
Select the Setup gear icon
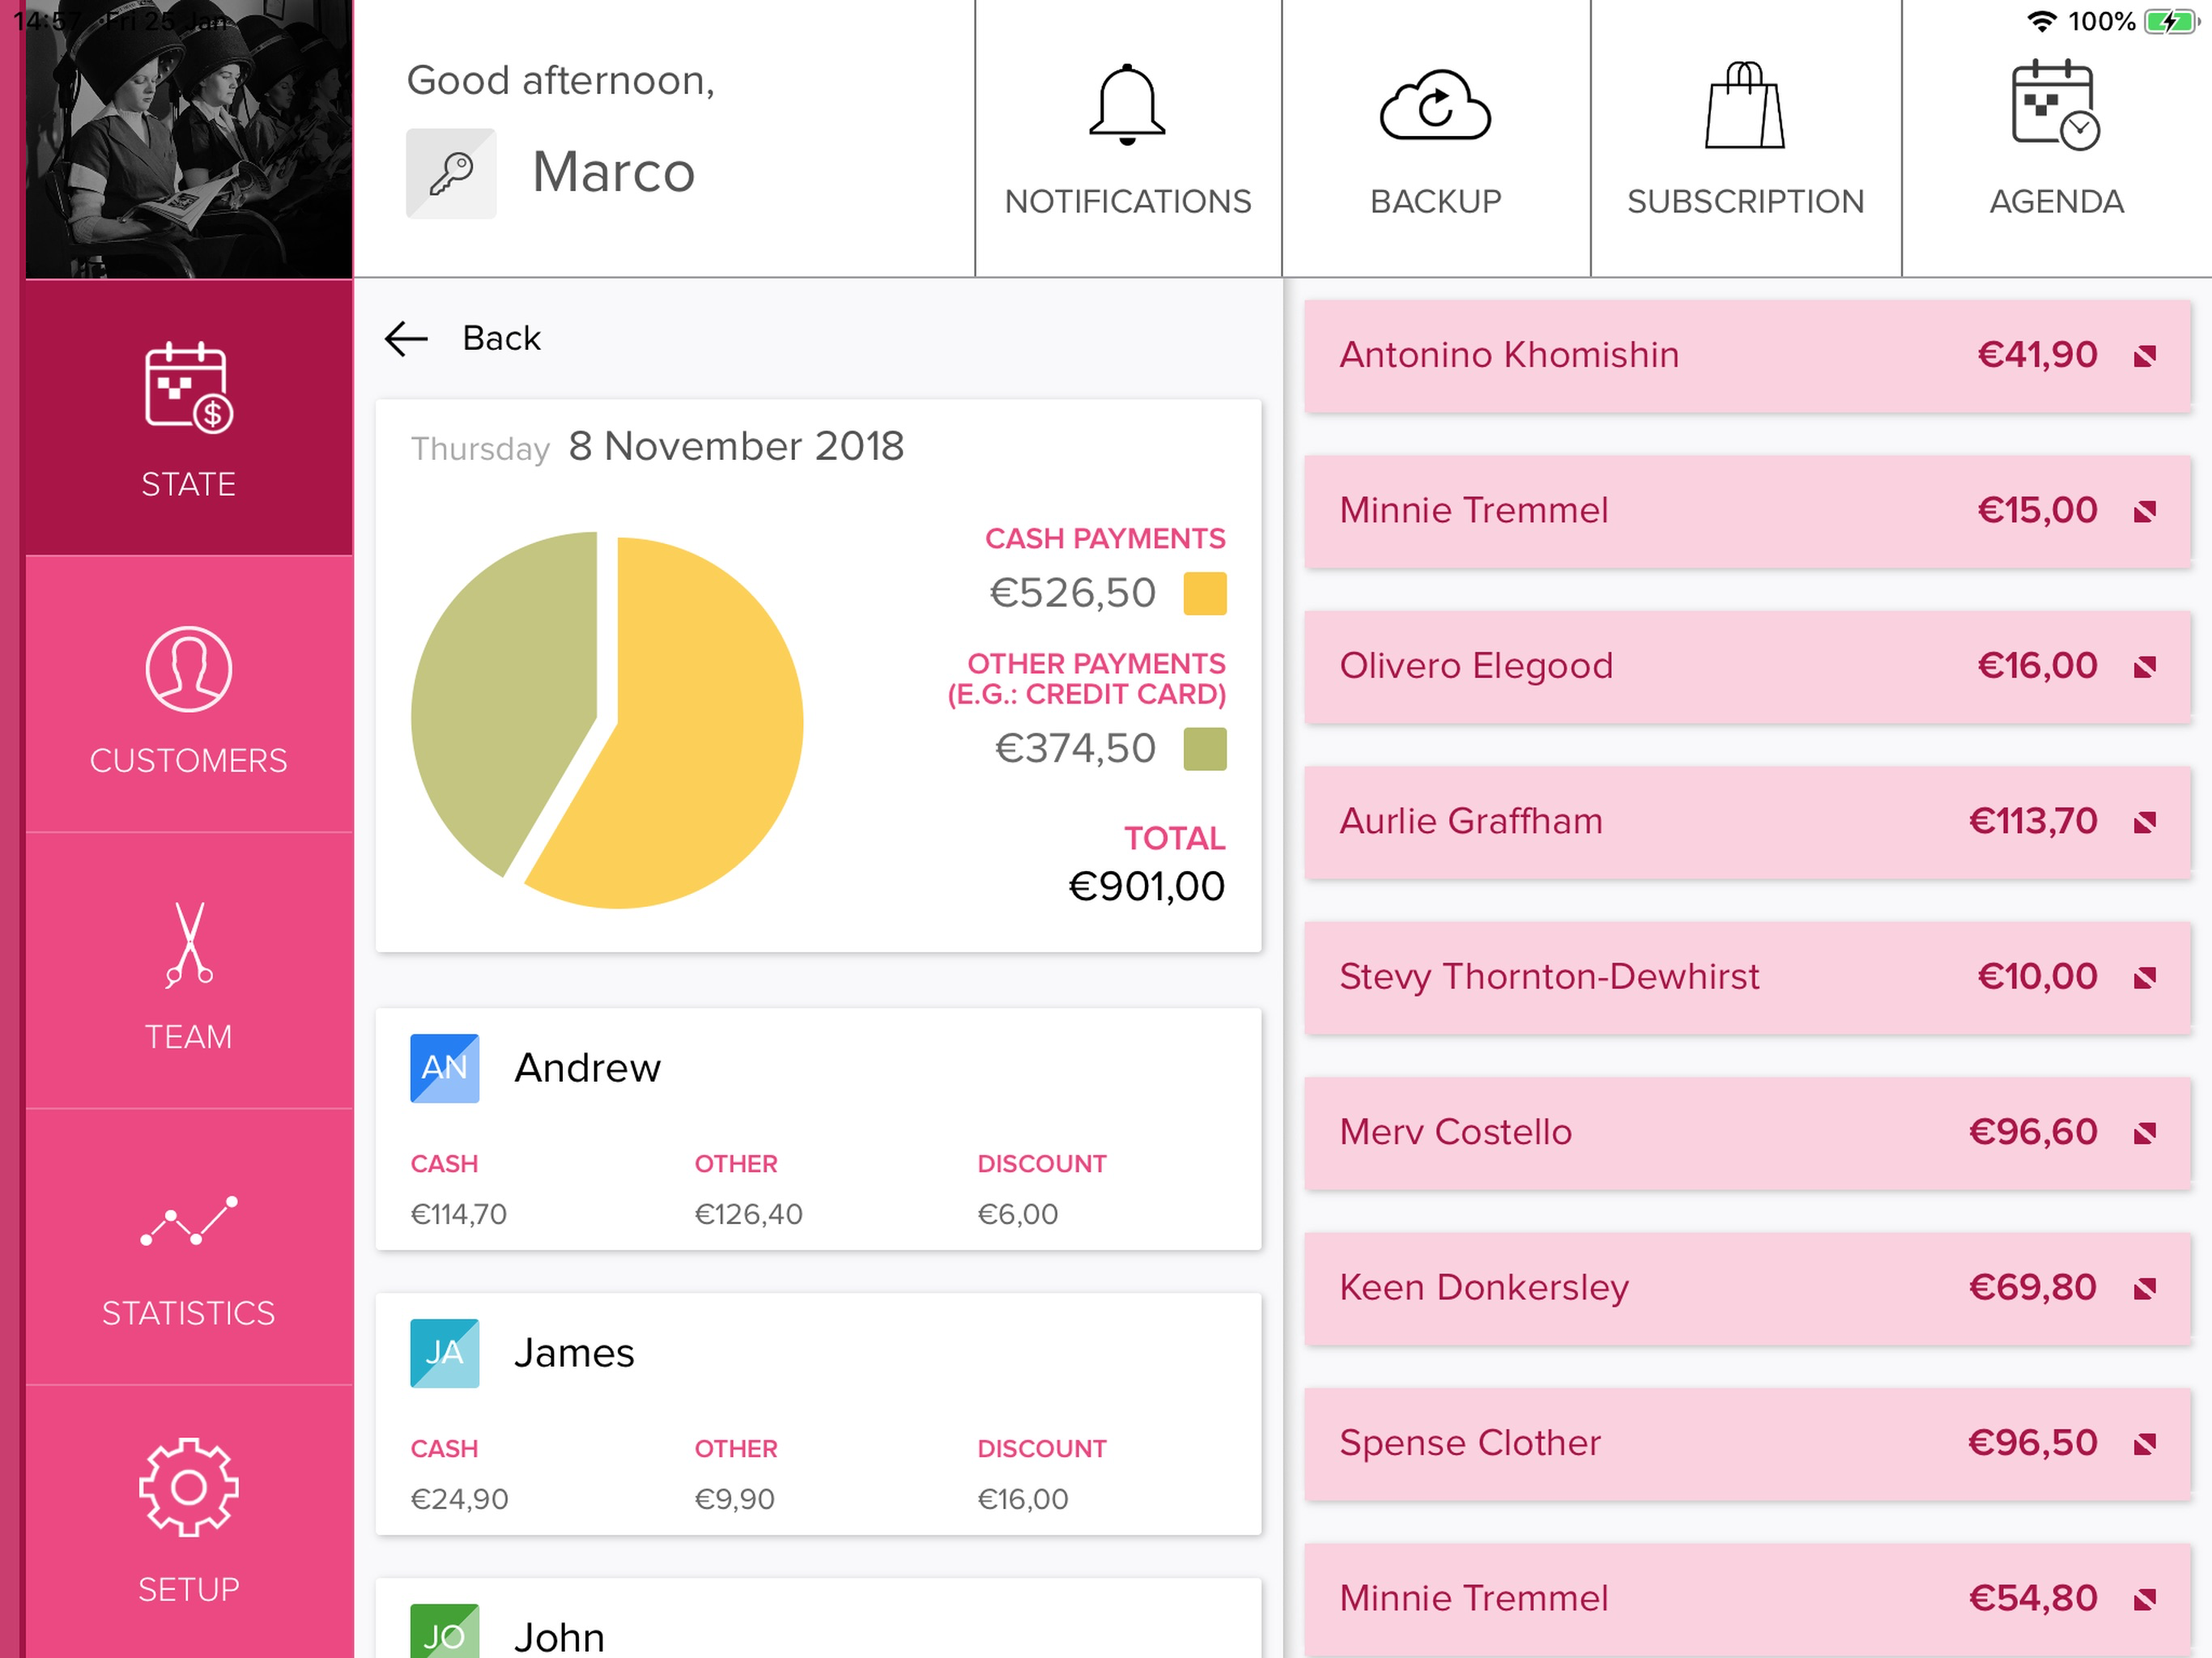189,1487
